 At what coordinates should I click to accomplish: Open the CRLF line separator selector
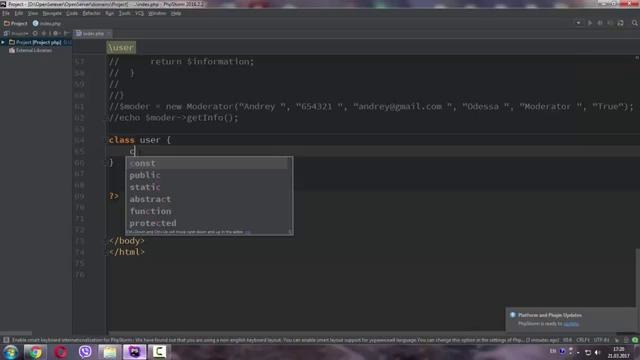click(x=582, y=340)
